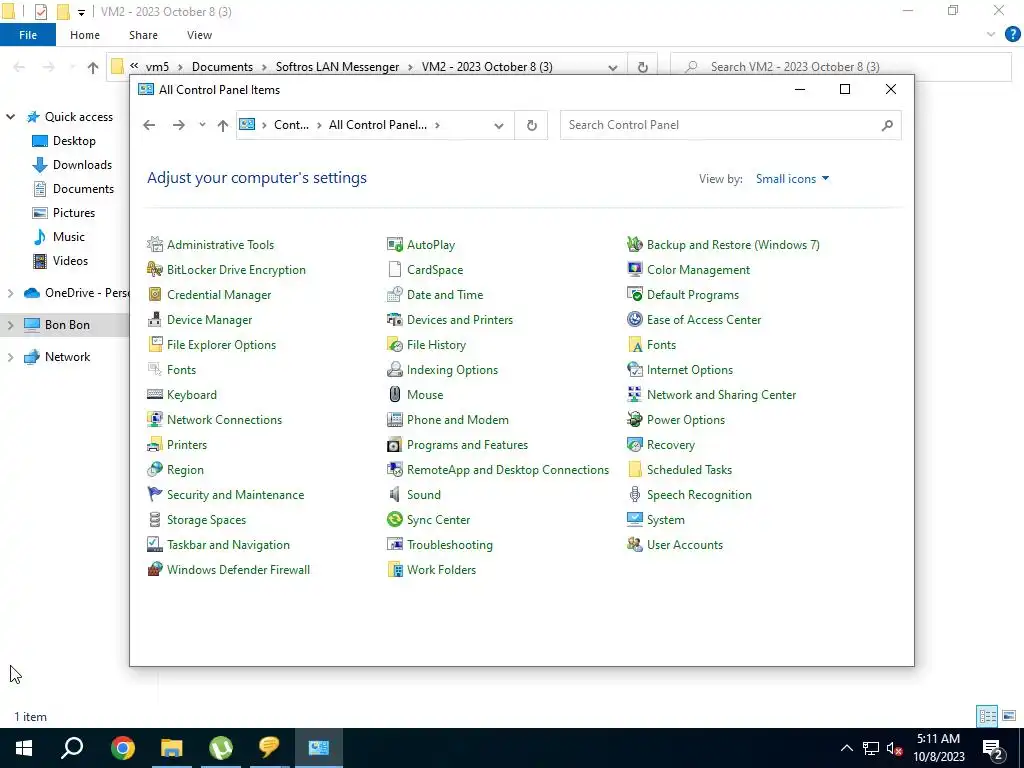The image size is (1024, 768).
Task: Expand the Control Panel address bar history dropdown
Action: (499, 125)
